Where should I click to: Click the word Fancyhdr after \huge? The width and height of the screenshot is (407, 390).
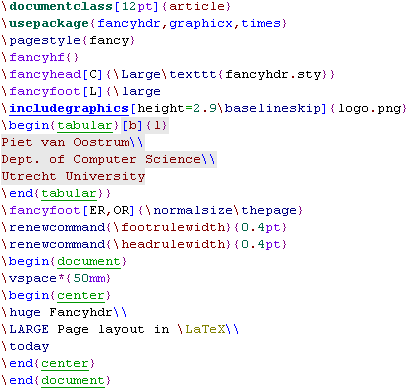click(81, 312)
